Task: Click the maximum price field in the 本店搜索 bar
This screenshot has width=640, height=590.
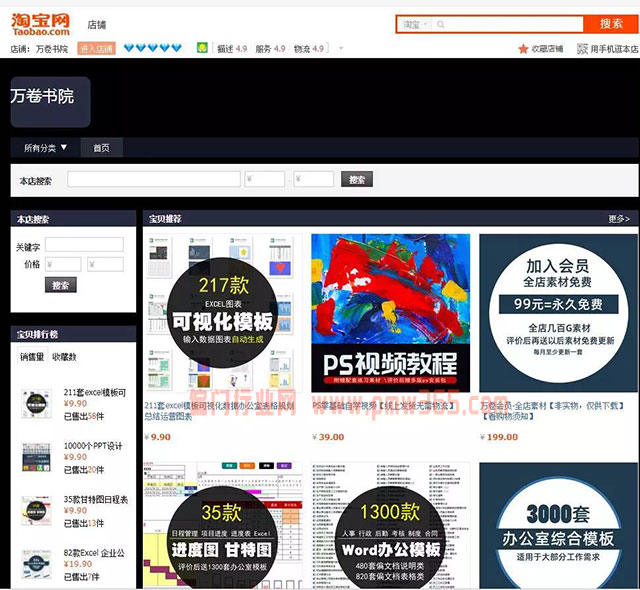Action: point(313,179)
